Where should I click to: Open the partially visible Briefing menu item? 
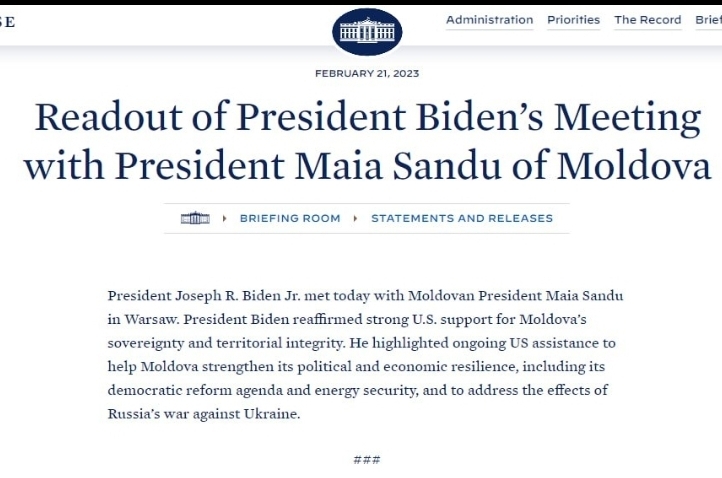(709, 20)
